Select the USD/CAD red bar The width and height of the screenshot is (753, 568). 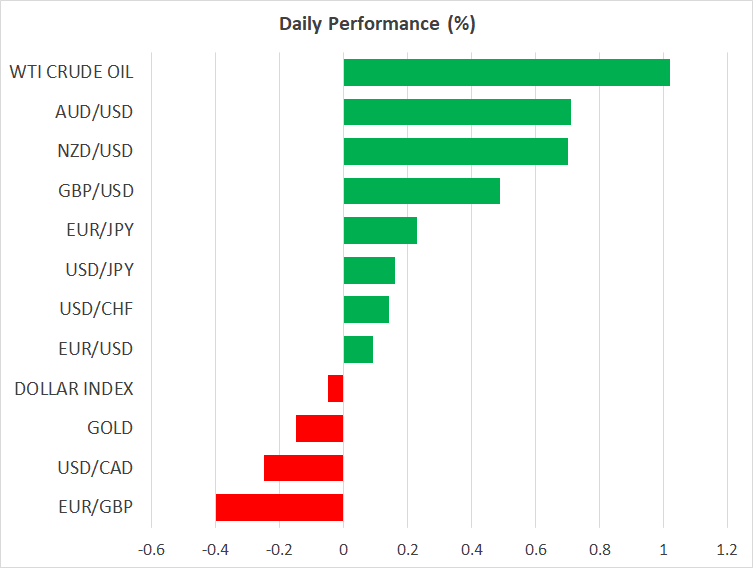304,468
